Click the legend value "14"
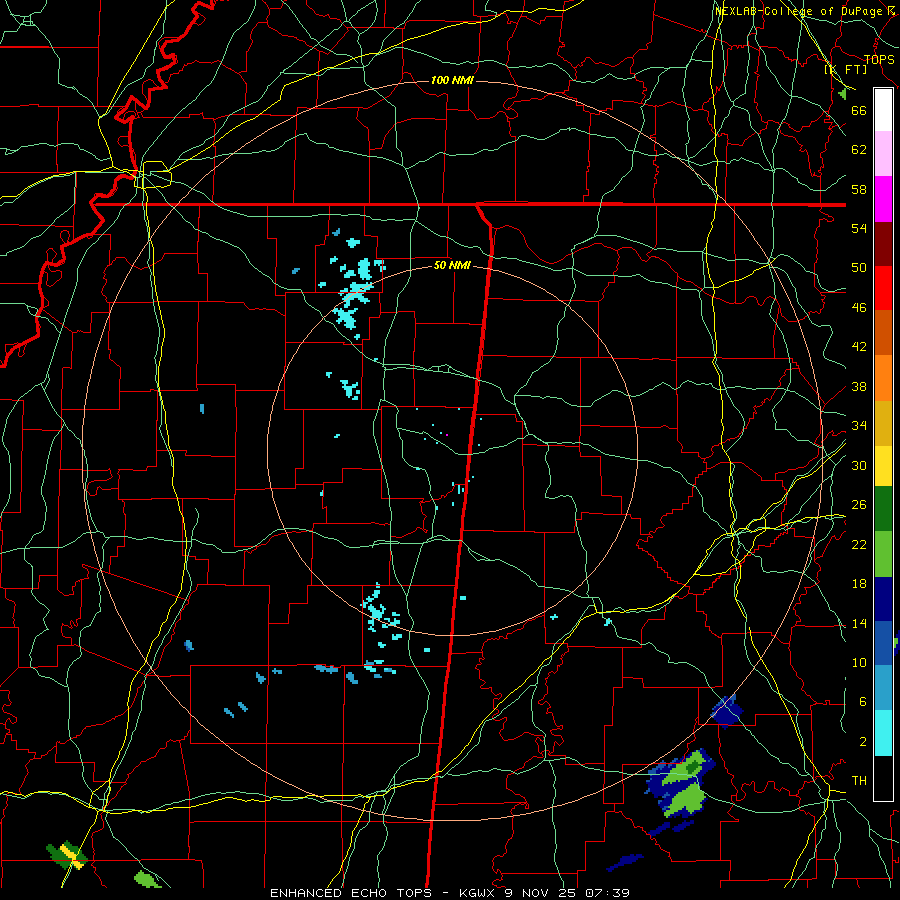 (859, 623)
